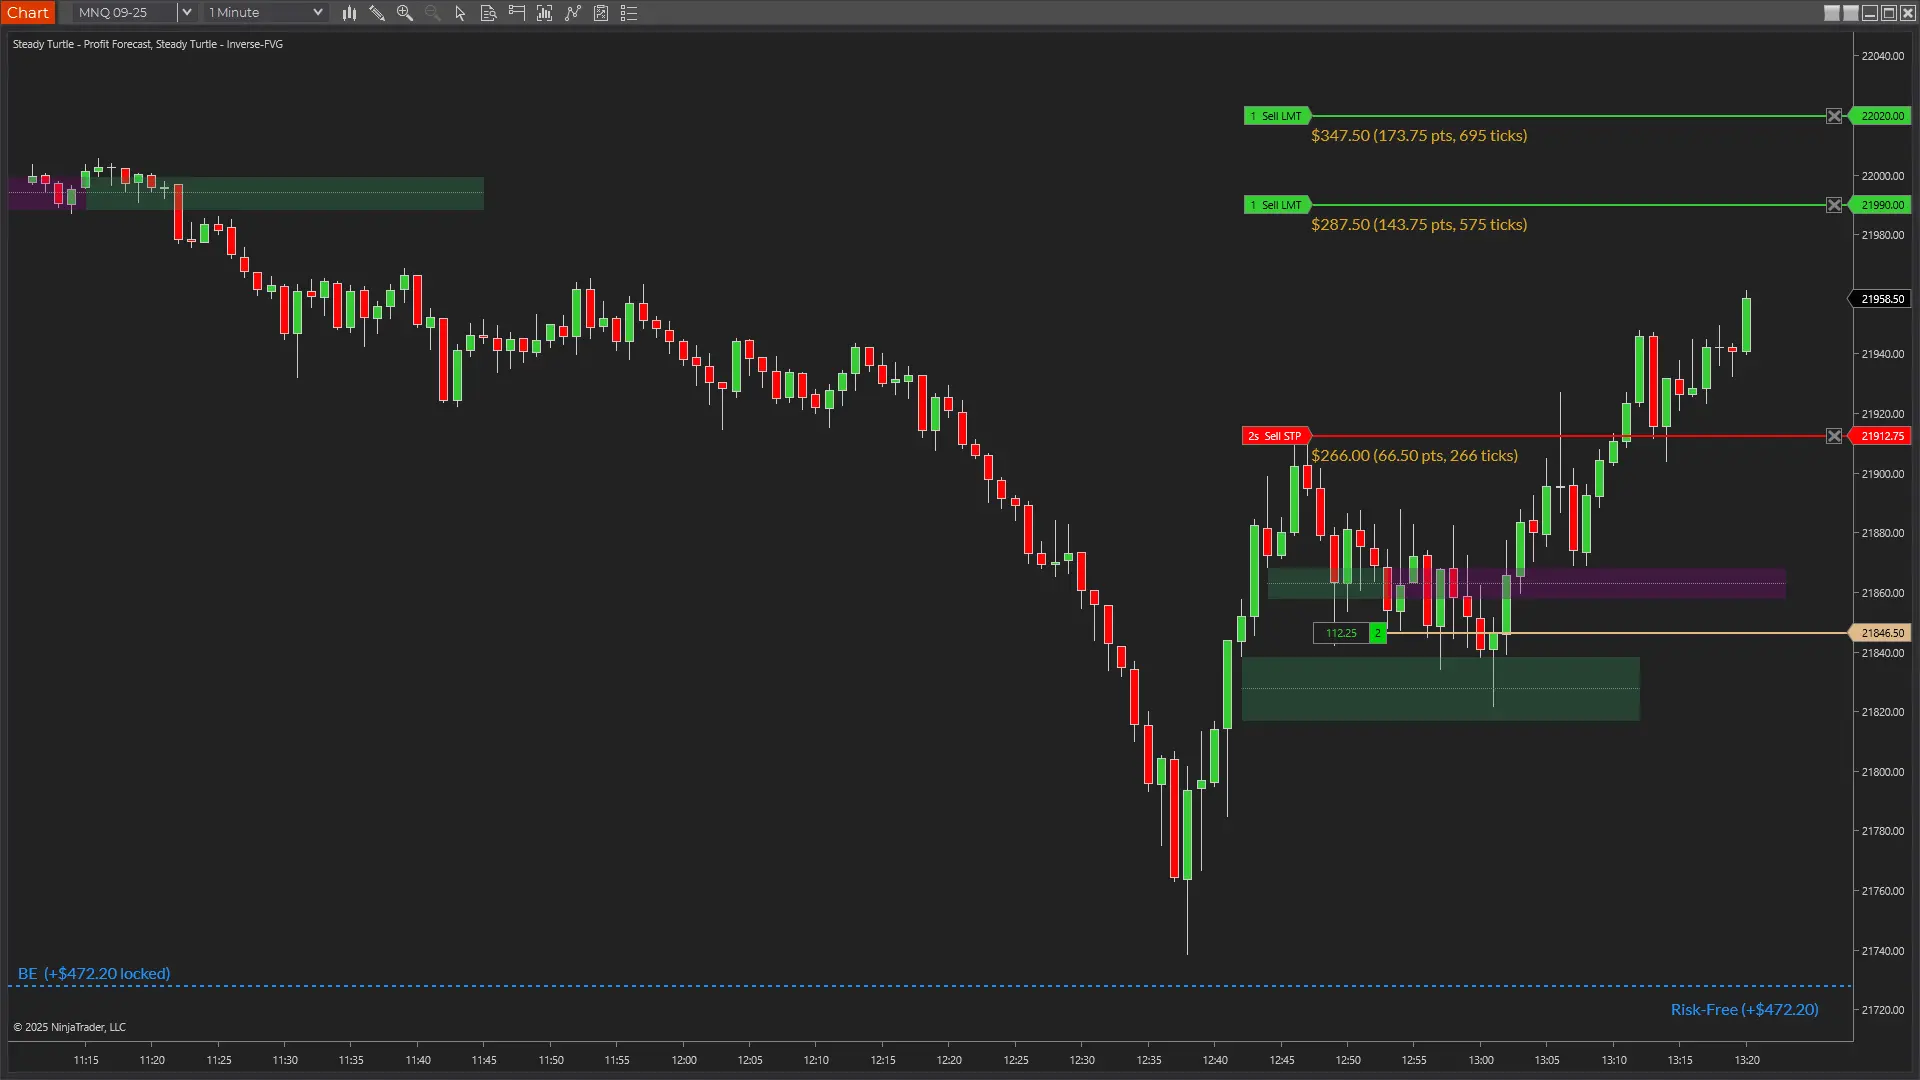Click the 12:15 time axis label

pyautogui.click(x=883, y=1060)
